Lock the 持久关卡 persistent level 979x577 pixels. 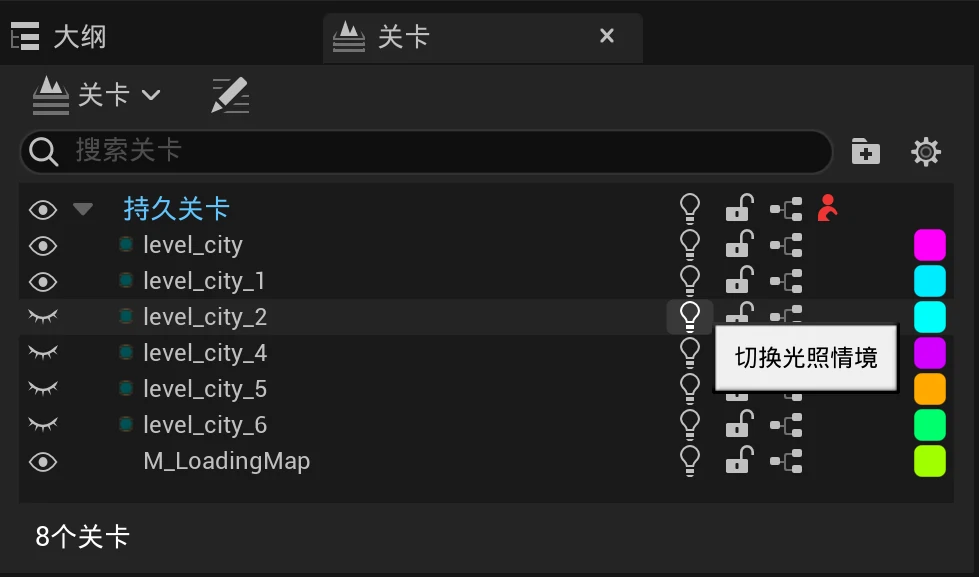tap(739, 208)
